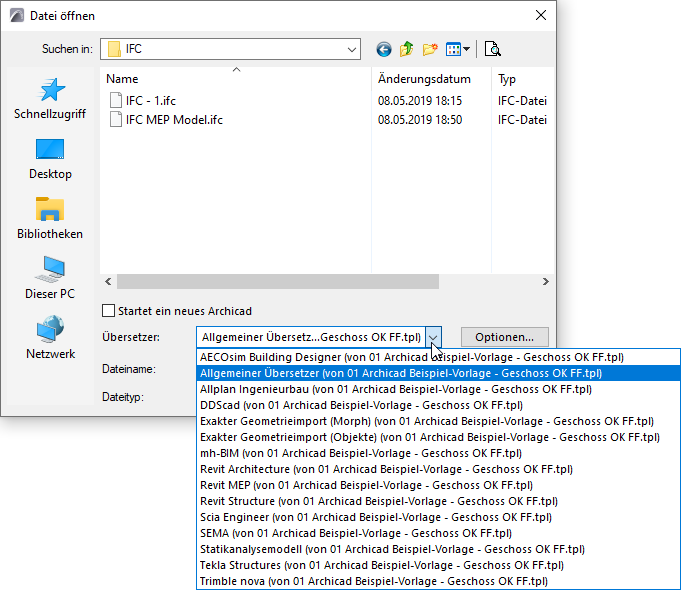Click the file icon of IFC MEP Model.ifc
681x590 pixels.
[116, 119]
